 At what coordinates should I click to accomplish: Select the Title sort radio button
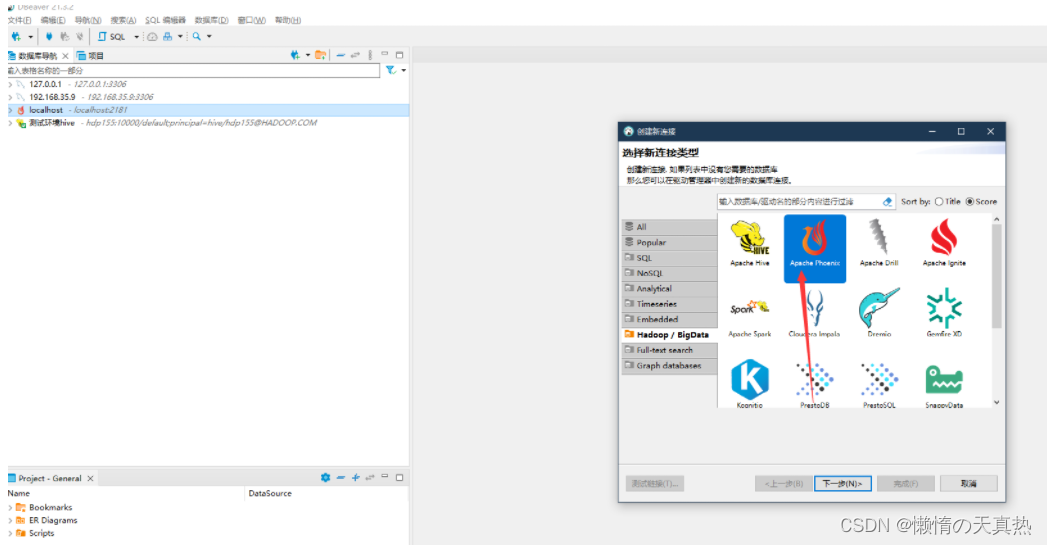coord(939,202)
